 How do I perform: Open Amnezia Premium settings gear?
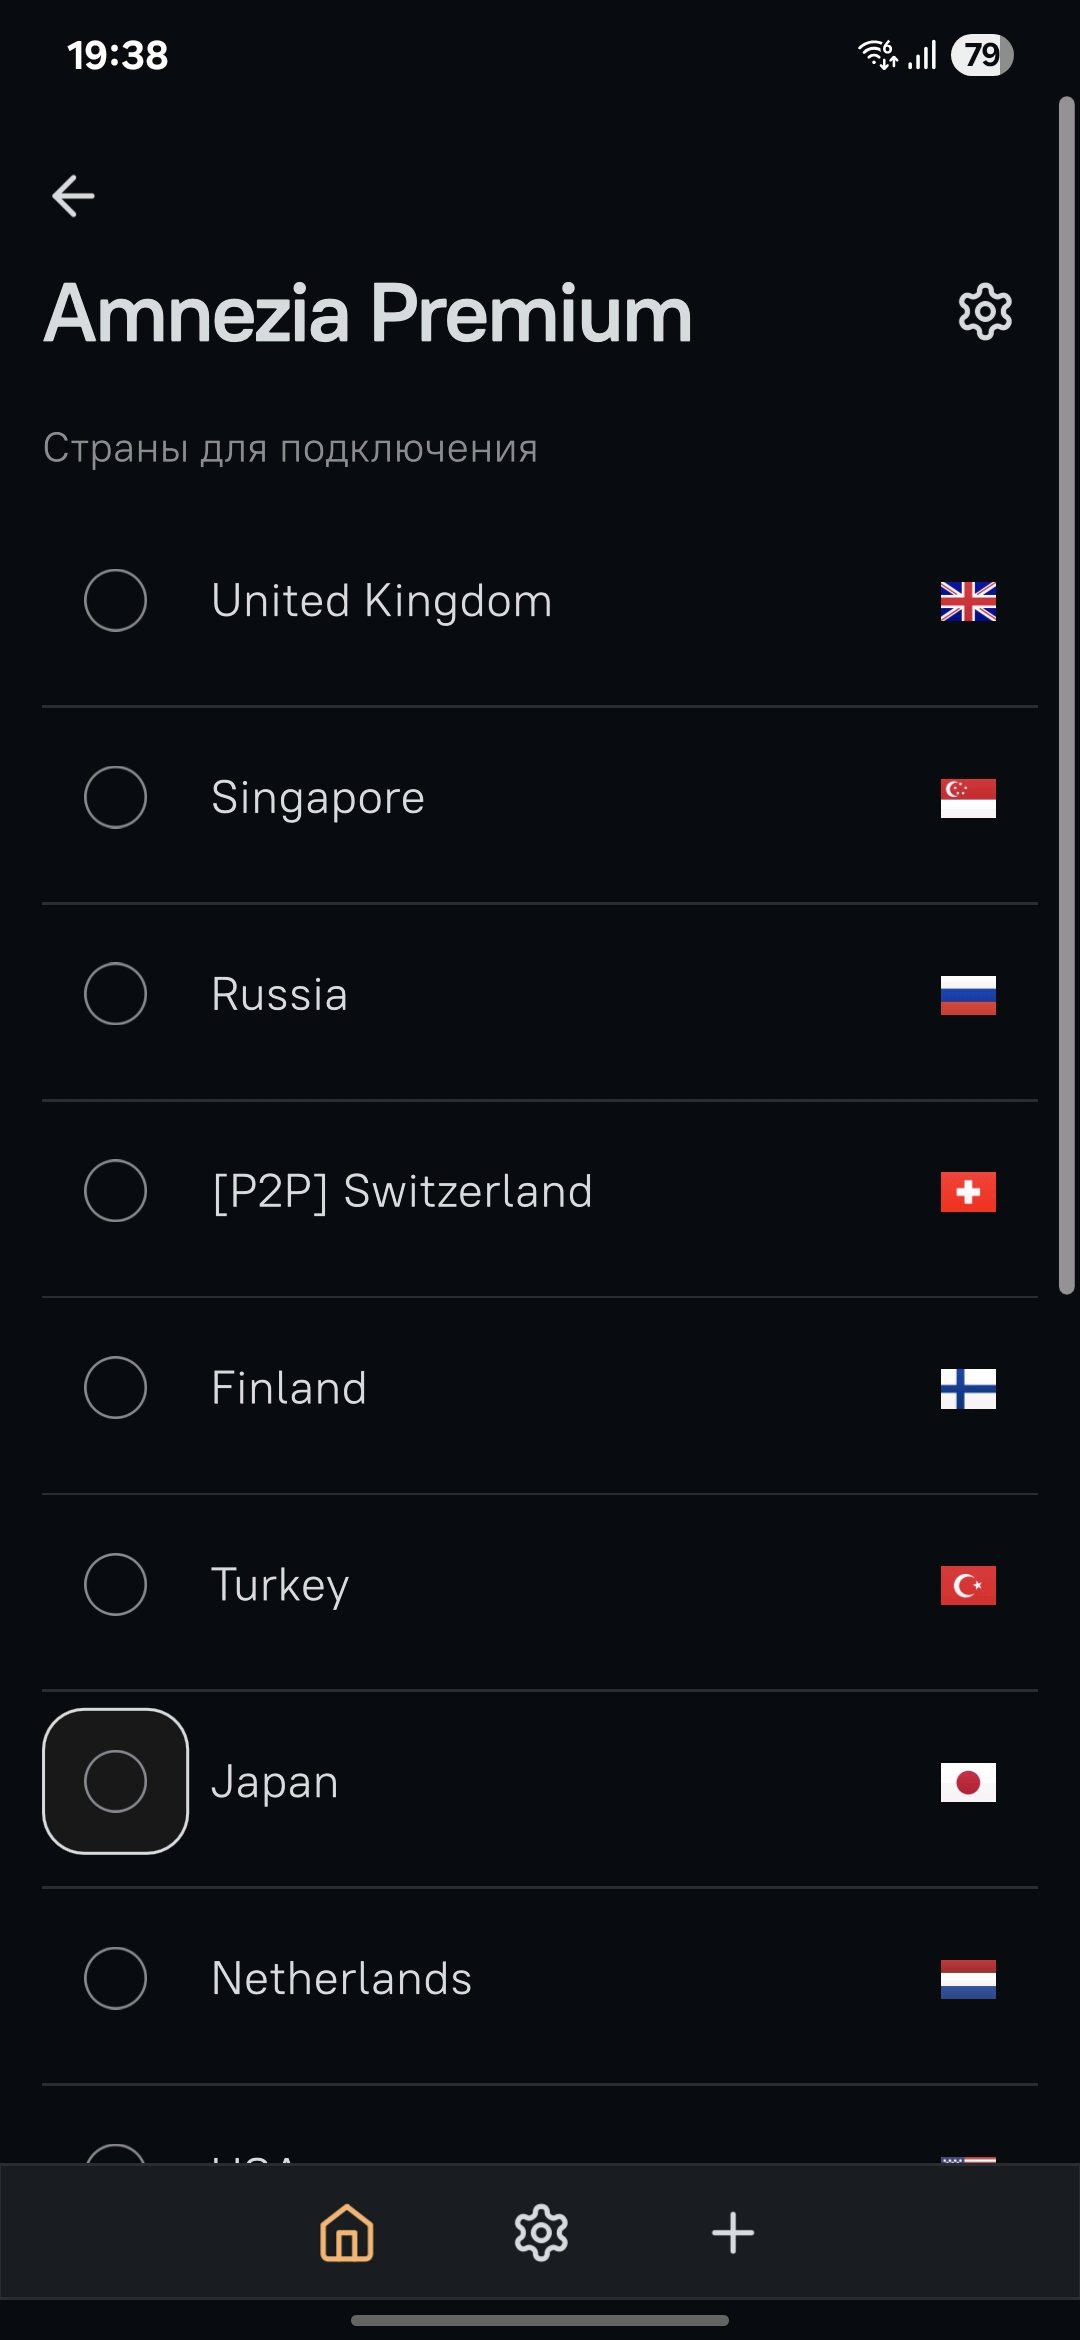click(985, 312)
